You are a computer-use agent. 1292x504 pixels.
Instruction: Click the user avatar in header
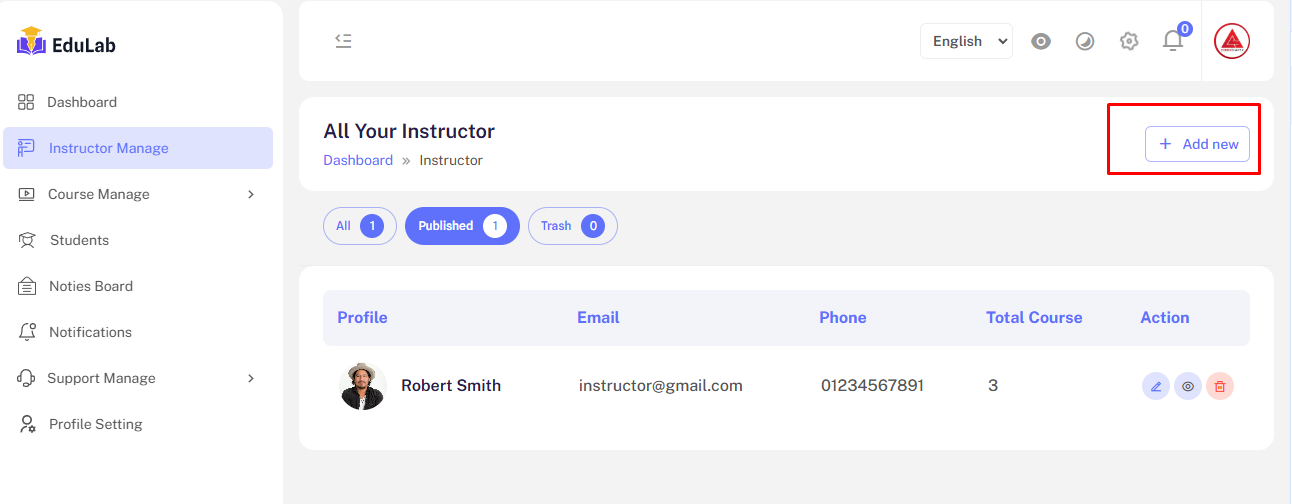click(x=1231, y=41)
